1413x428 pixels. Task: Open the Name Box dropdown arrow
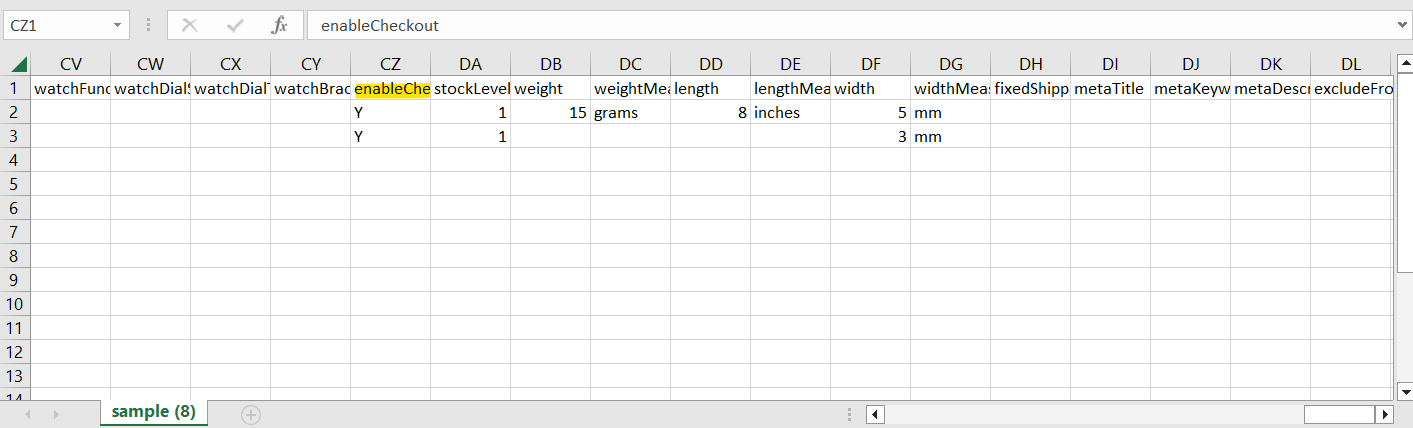point(118,25)
